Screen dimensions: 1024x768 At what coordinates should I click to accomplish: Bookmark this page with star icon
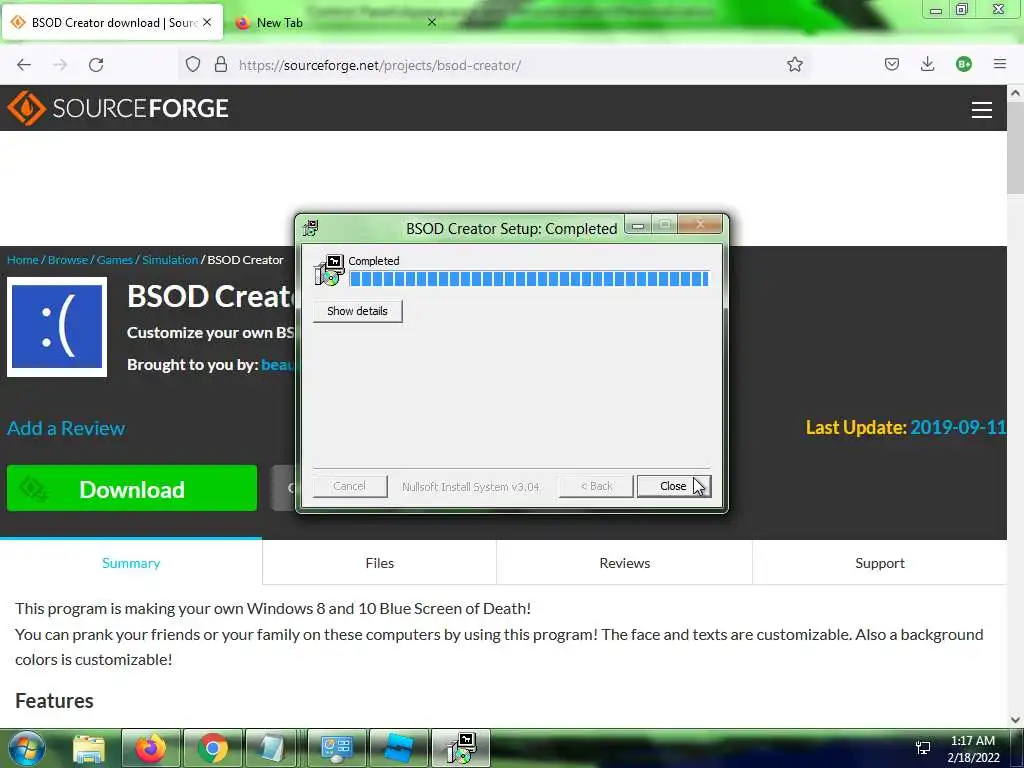(x=794, y=65)
